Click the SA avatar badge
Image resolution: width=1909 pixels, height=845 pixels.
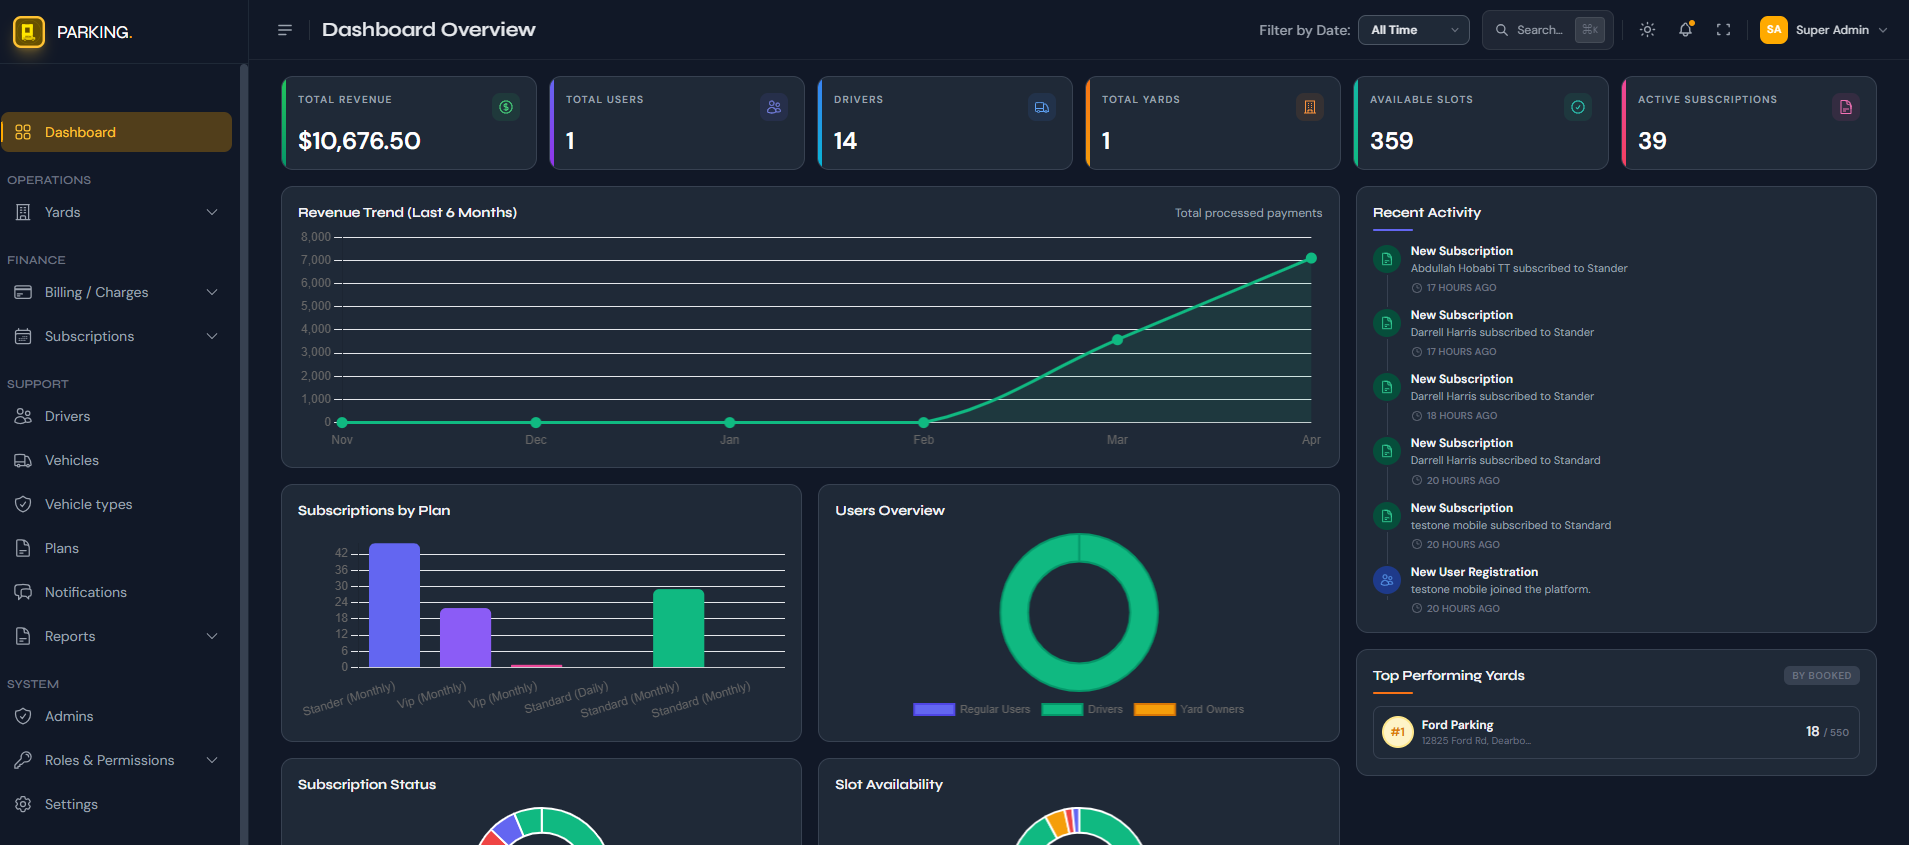[1774, 30]
